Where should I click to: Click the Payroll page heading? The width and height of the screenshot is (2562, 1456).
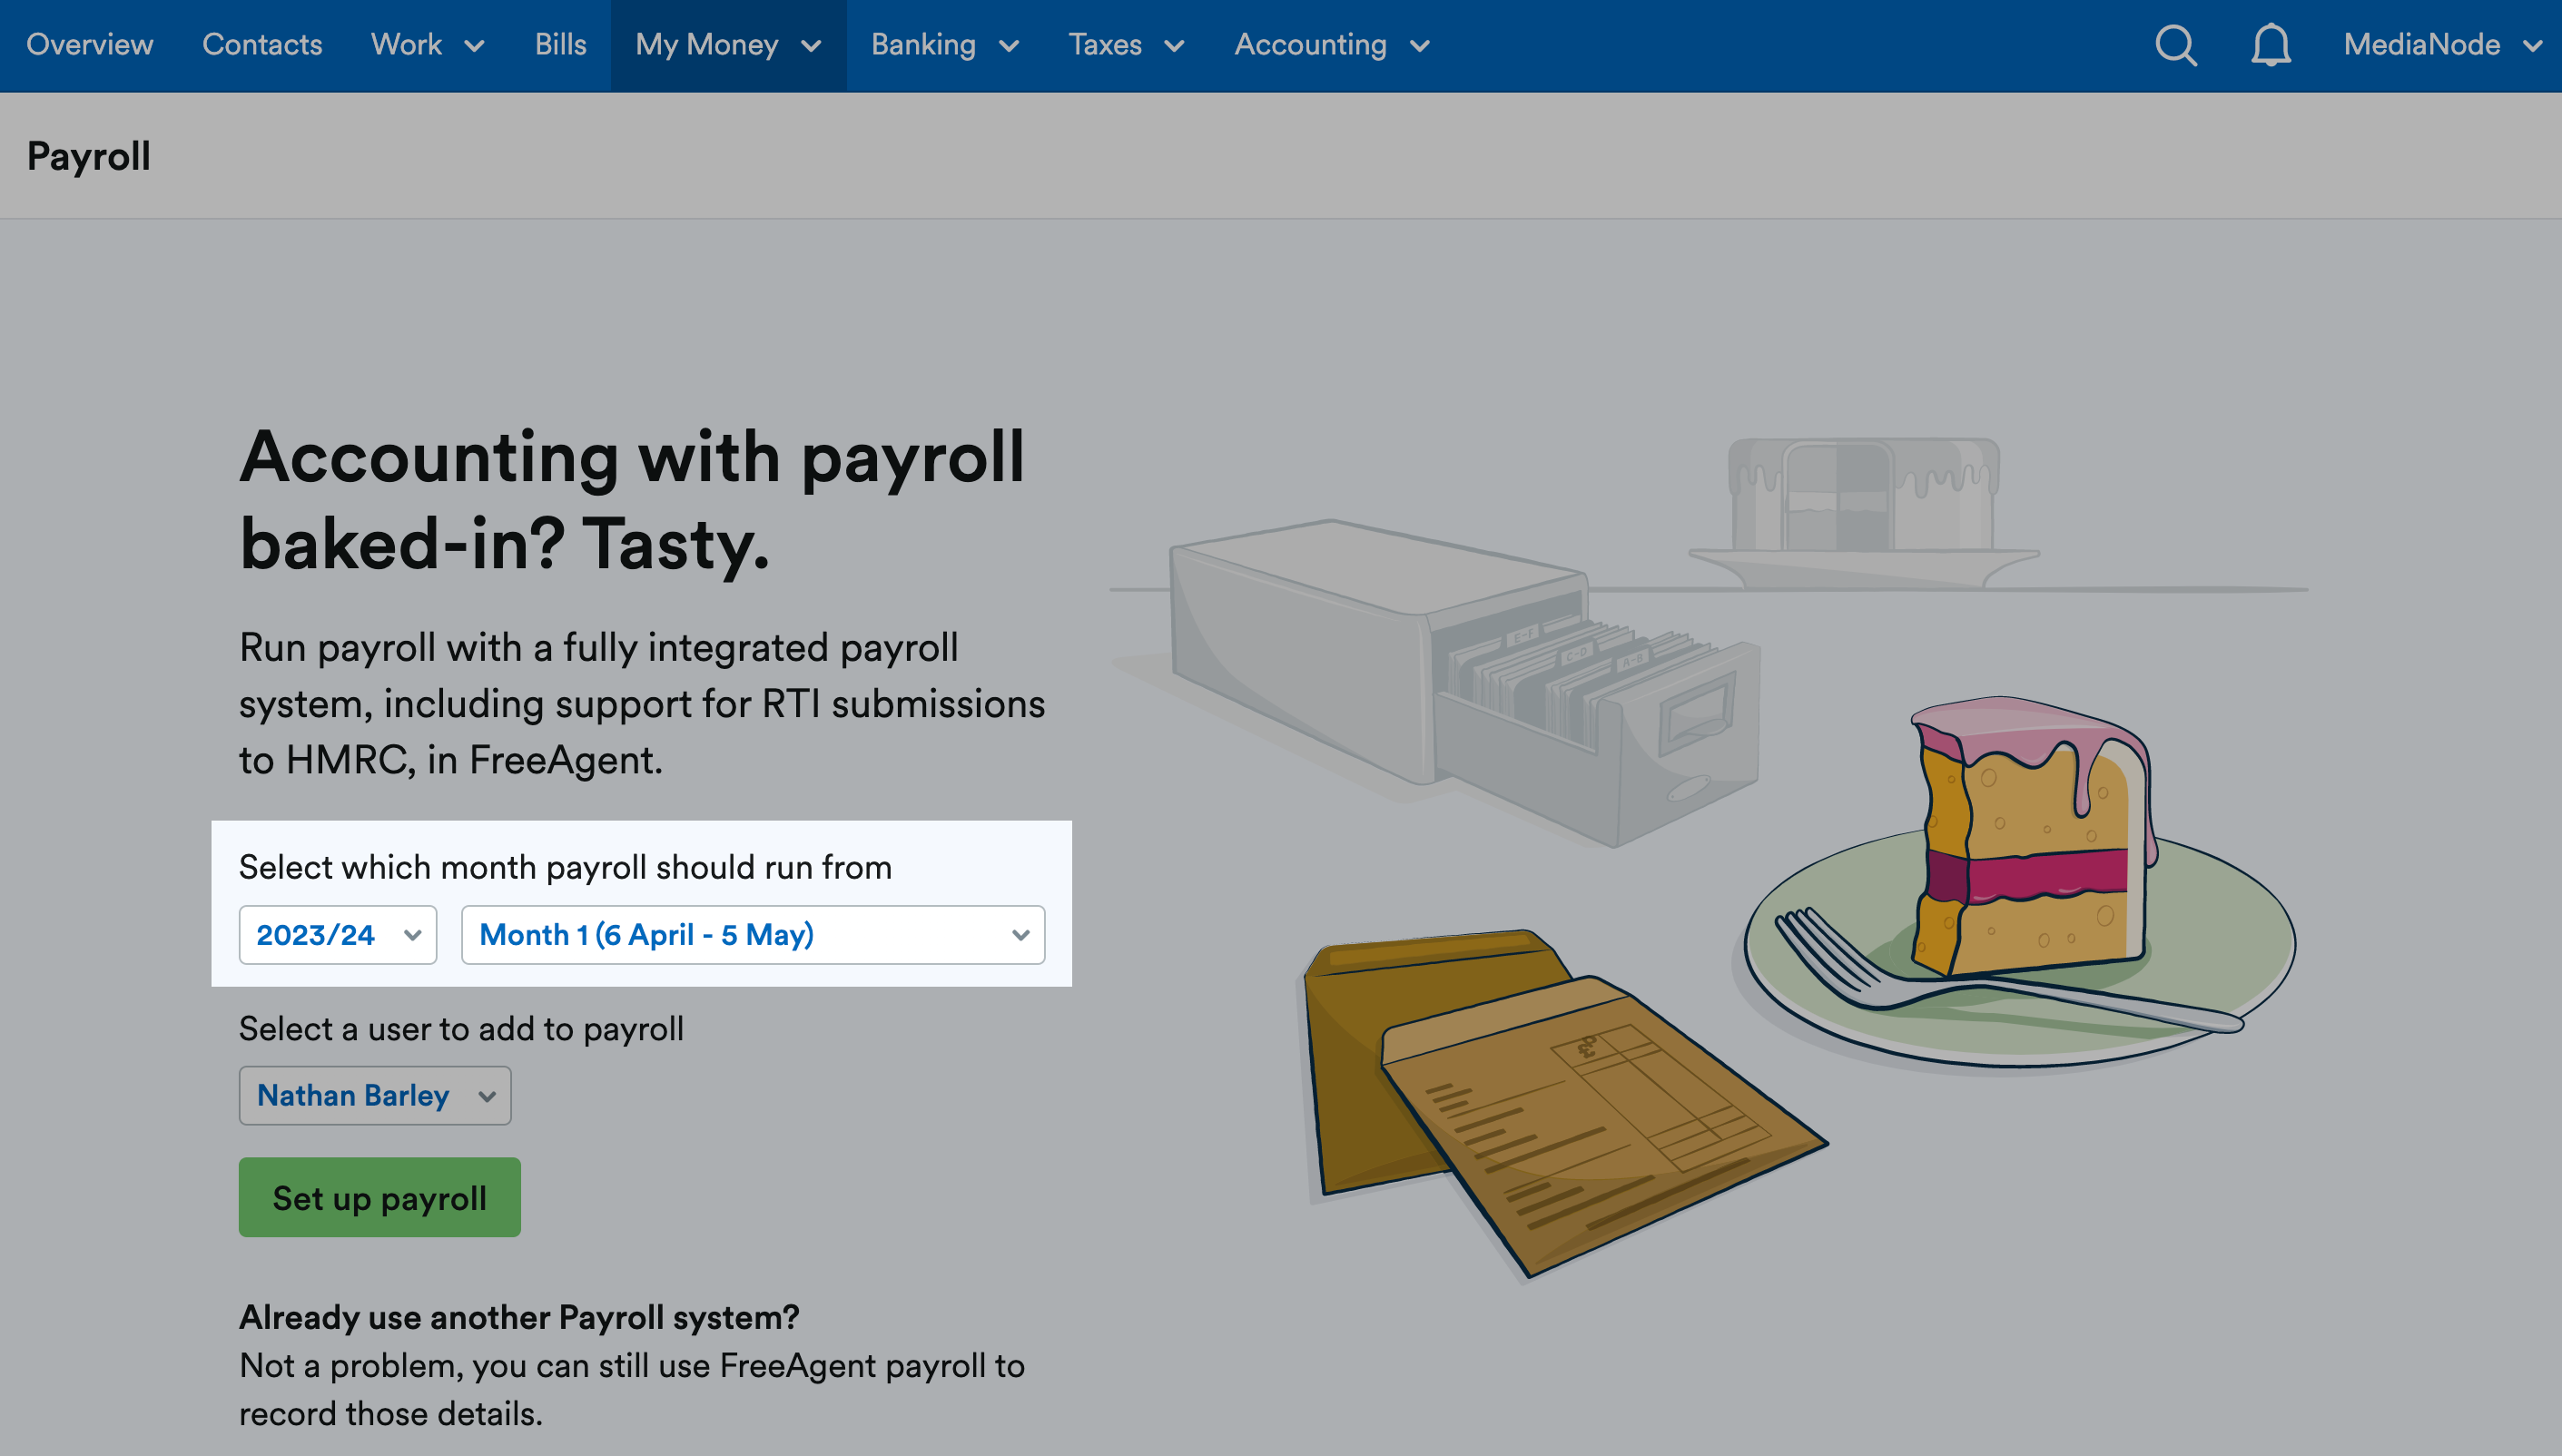click(89, 156)
